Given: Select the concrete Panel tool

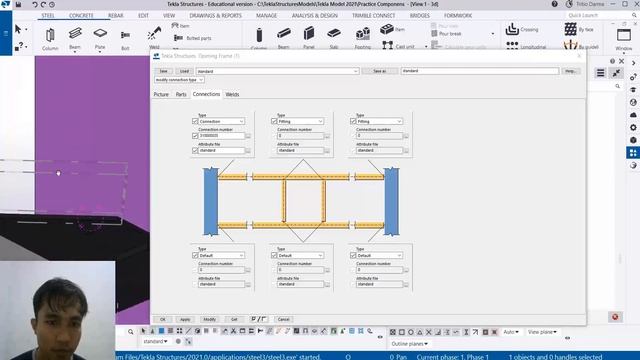Looking at the screenshot, I should [x=309, y=38].
